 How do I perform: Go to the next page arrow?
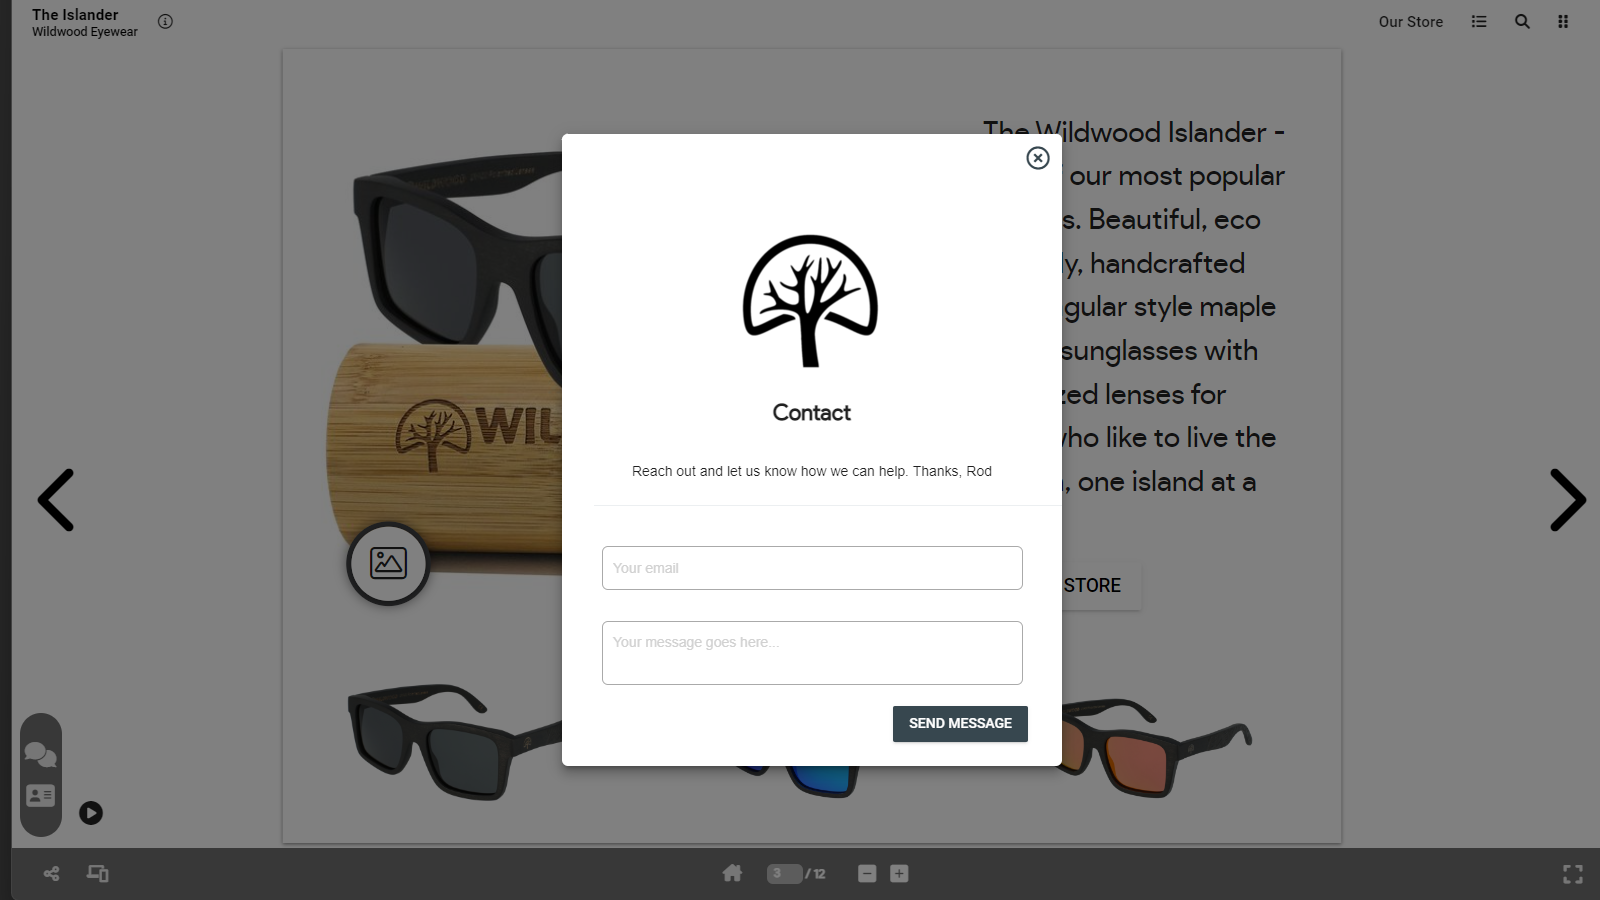tap(1567, 500)
